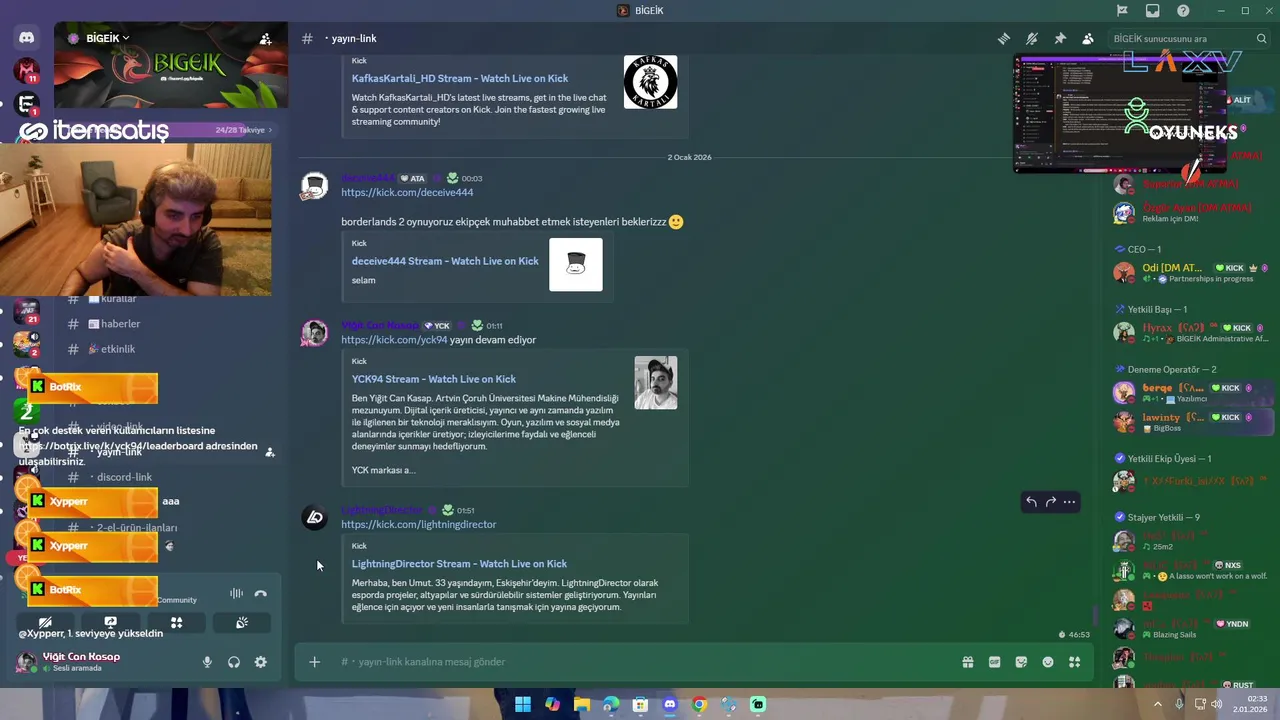1280x720 pixels.
Task: Click the stream preview thumbnail in top right
Action: (x=1118, y=113)
